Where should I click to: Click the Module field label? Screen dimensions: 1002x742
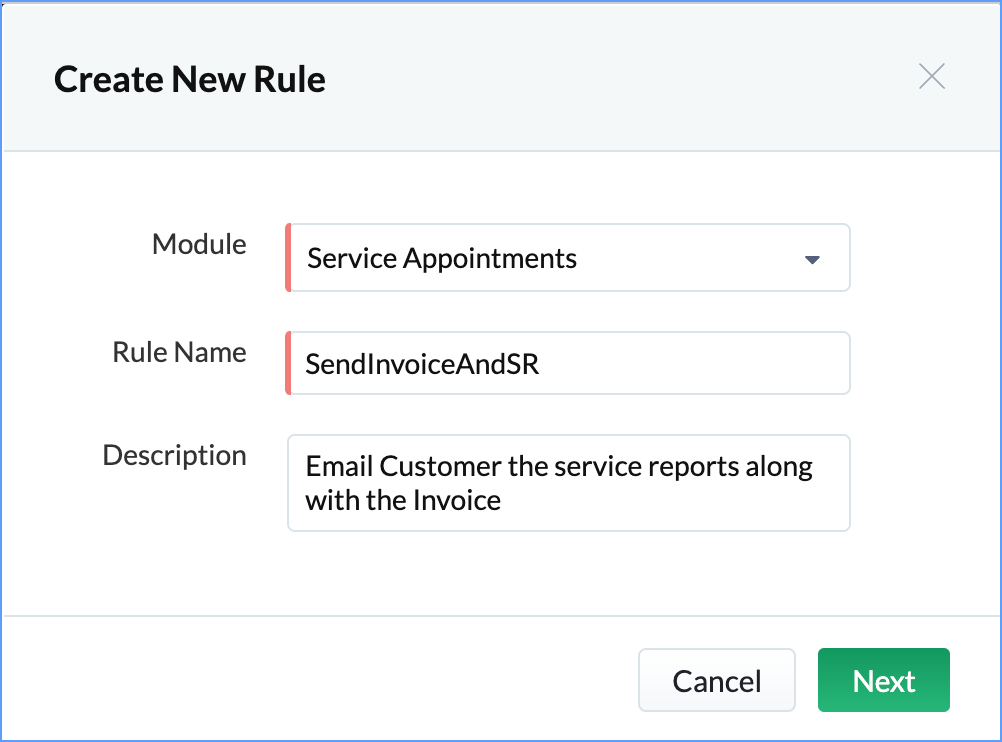(x=199, y=244)
